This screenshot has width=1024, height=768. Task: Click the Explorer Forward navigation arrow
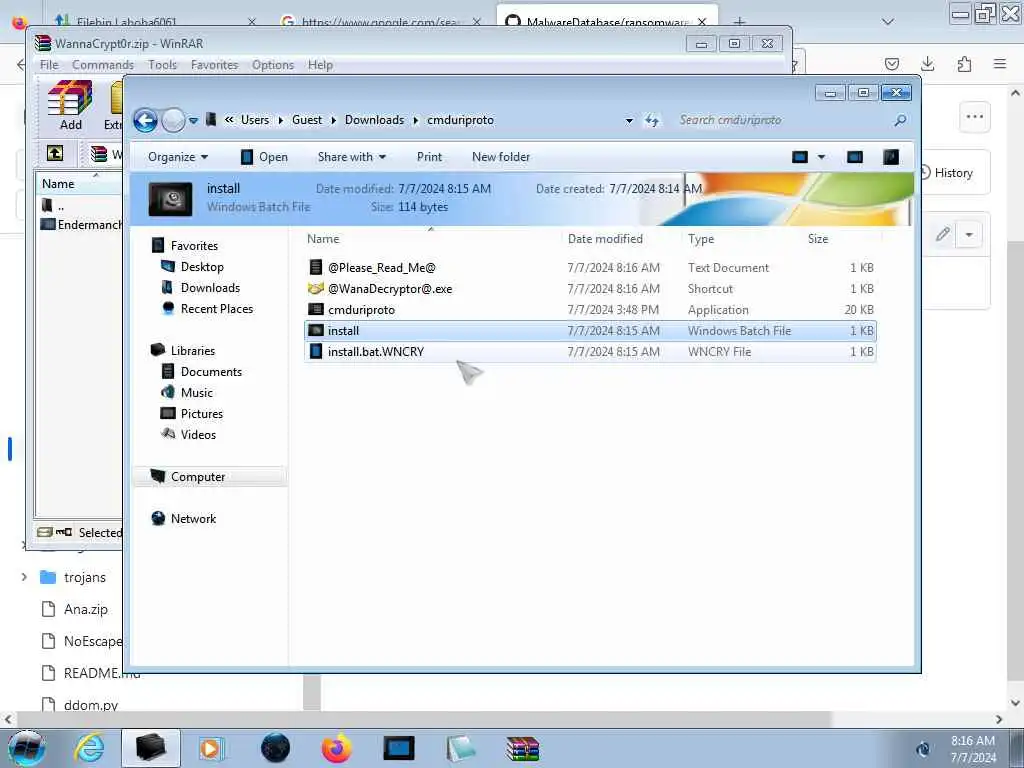pyautogui.click(x=173, y=120)
